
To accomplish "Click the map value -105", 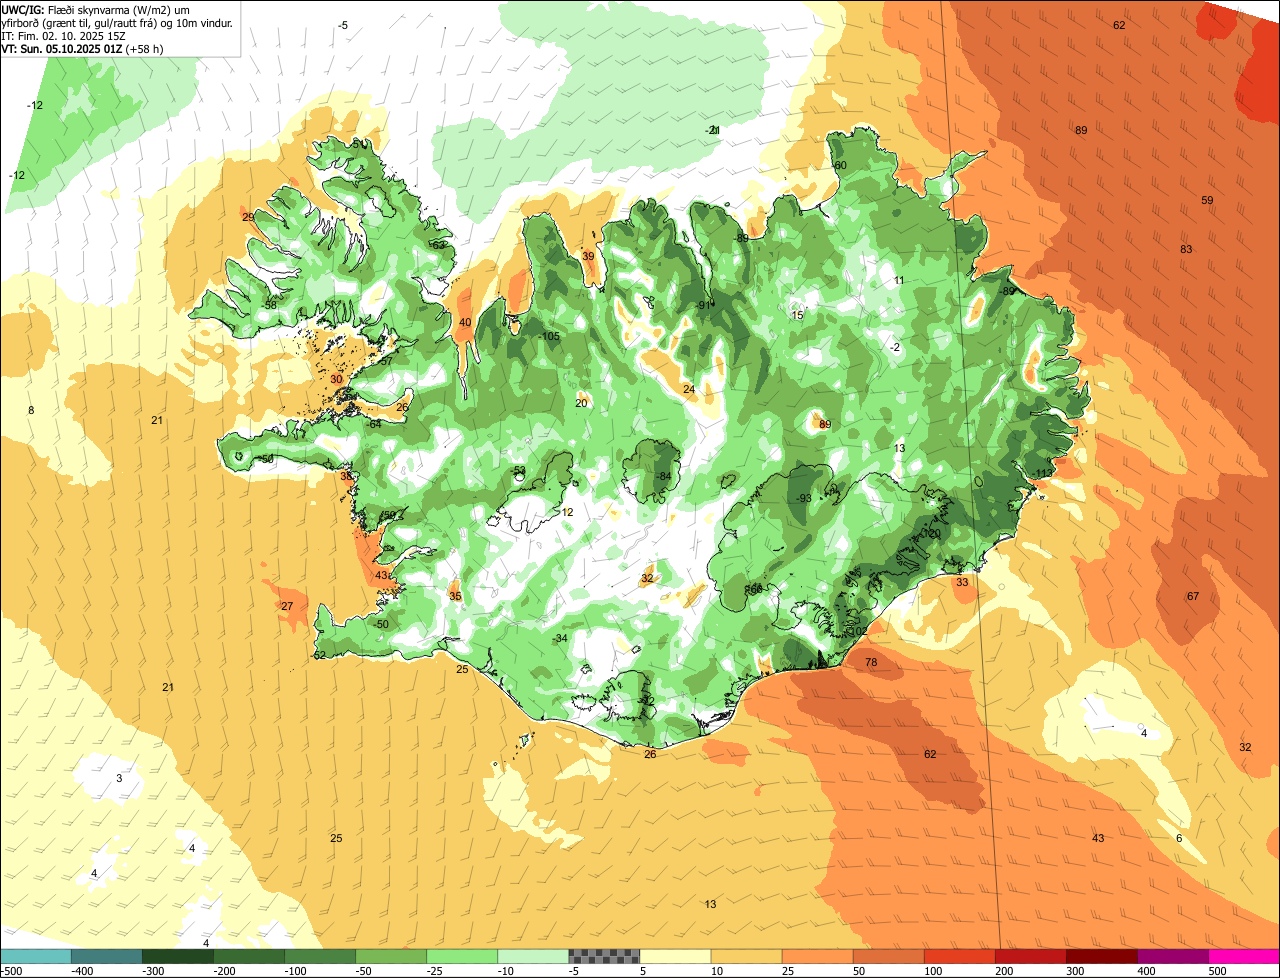I will 548,336.
